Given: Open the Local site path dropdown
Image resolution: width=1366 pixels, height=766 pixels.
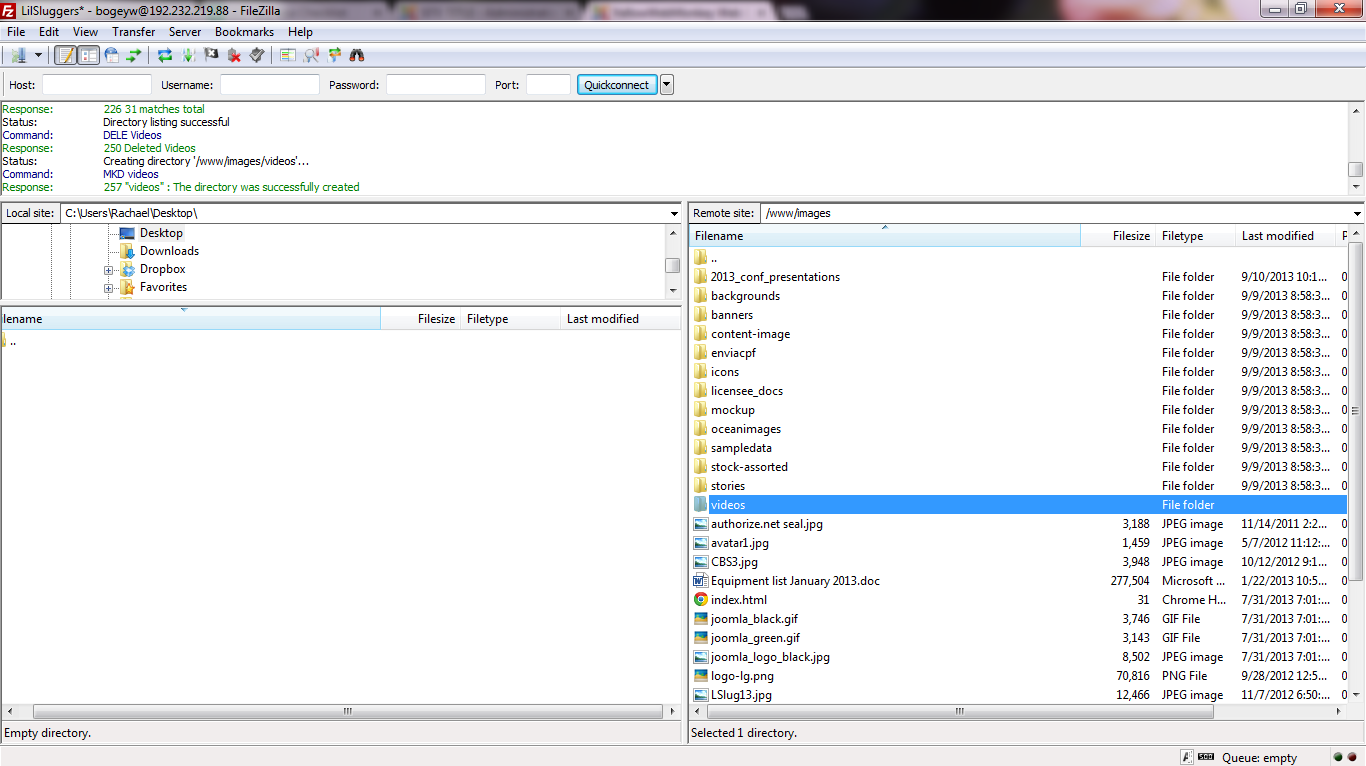Looking at the screenshot, I should pos(675,213).
